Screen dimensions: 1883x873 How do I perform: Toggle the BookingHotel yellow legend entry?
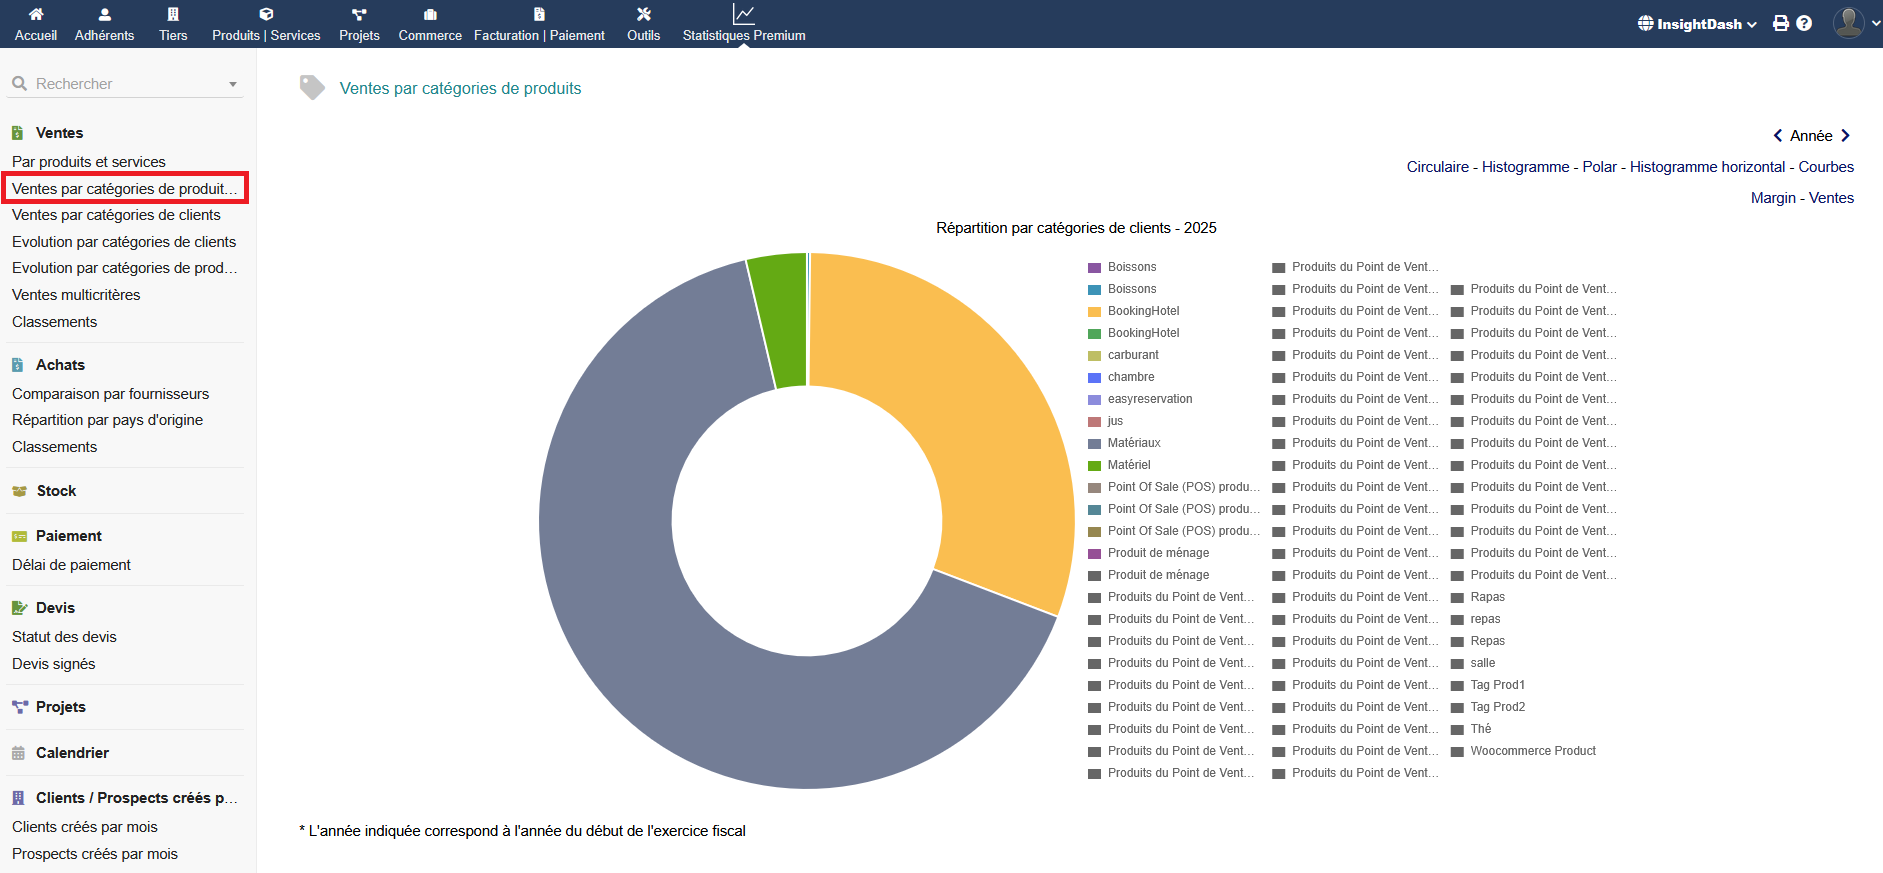1143,311
